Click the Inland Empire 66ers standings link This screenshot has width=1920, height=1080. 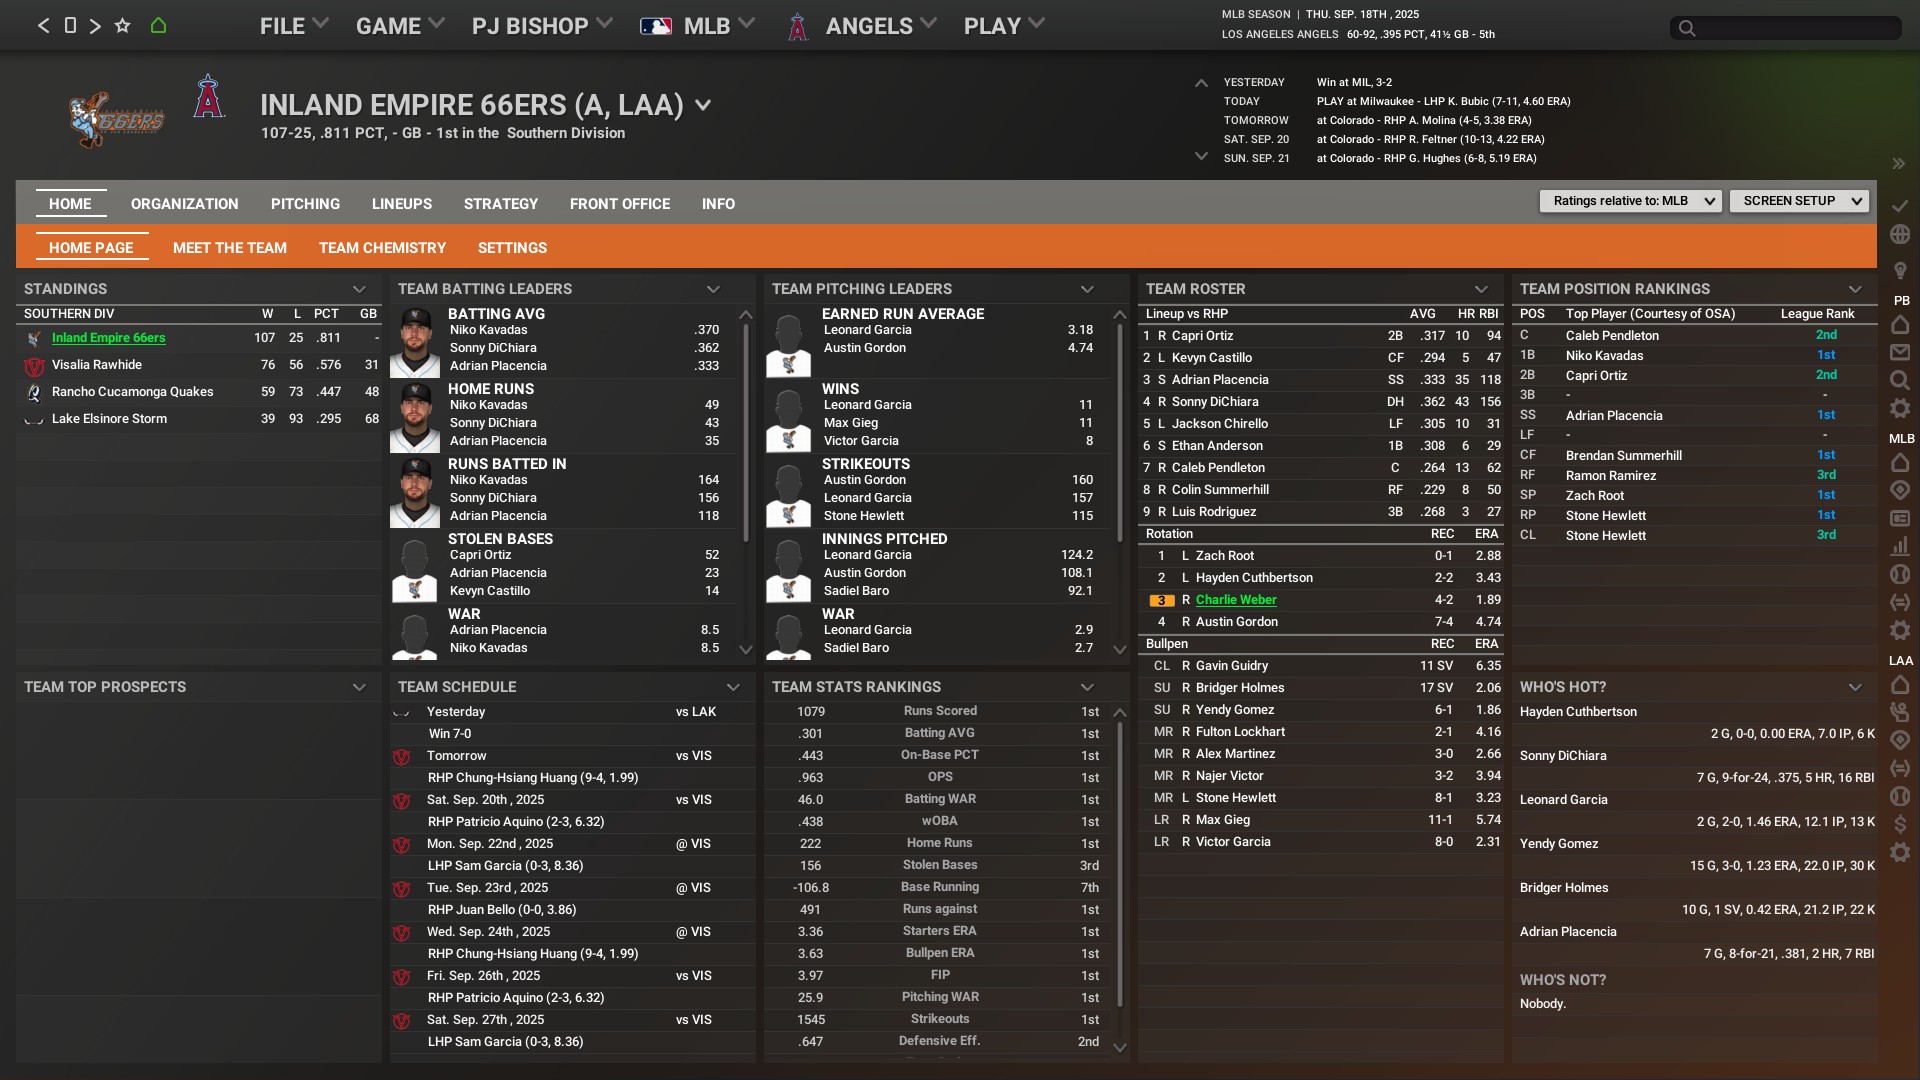click(108, 338)
